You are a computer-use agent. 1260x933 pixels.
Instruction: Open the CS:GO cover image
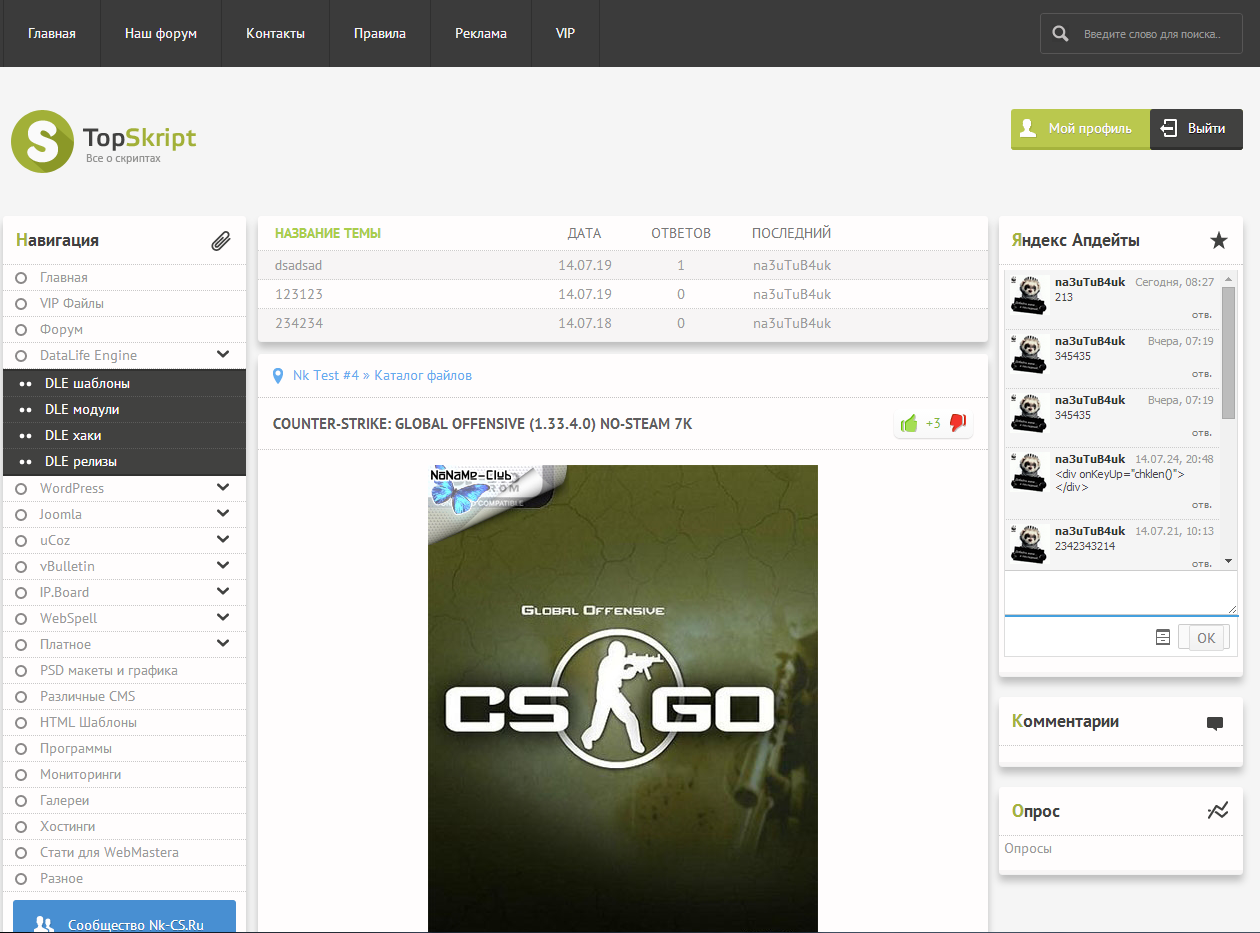623,699
